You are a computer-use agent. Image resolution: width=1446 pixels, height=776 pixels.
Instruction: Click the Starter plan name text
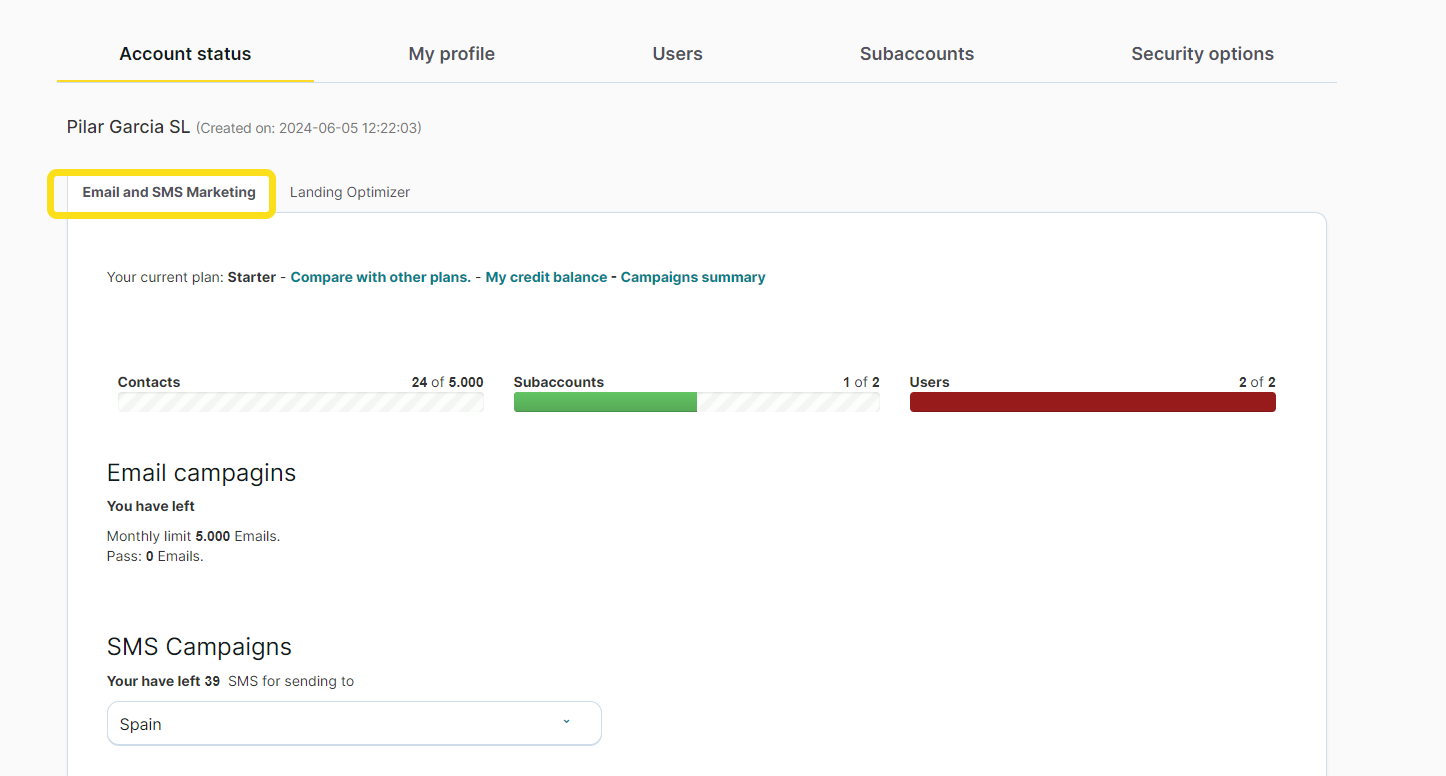click(x=251, y=277)
